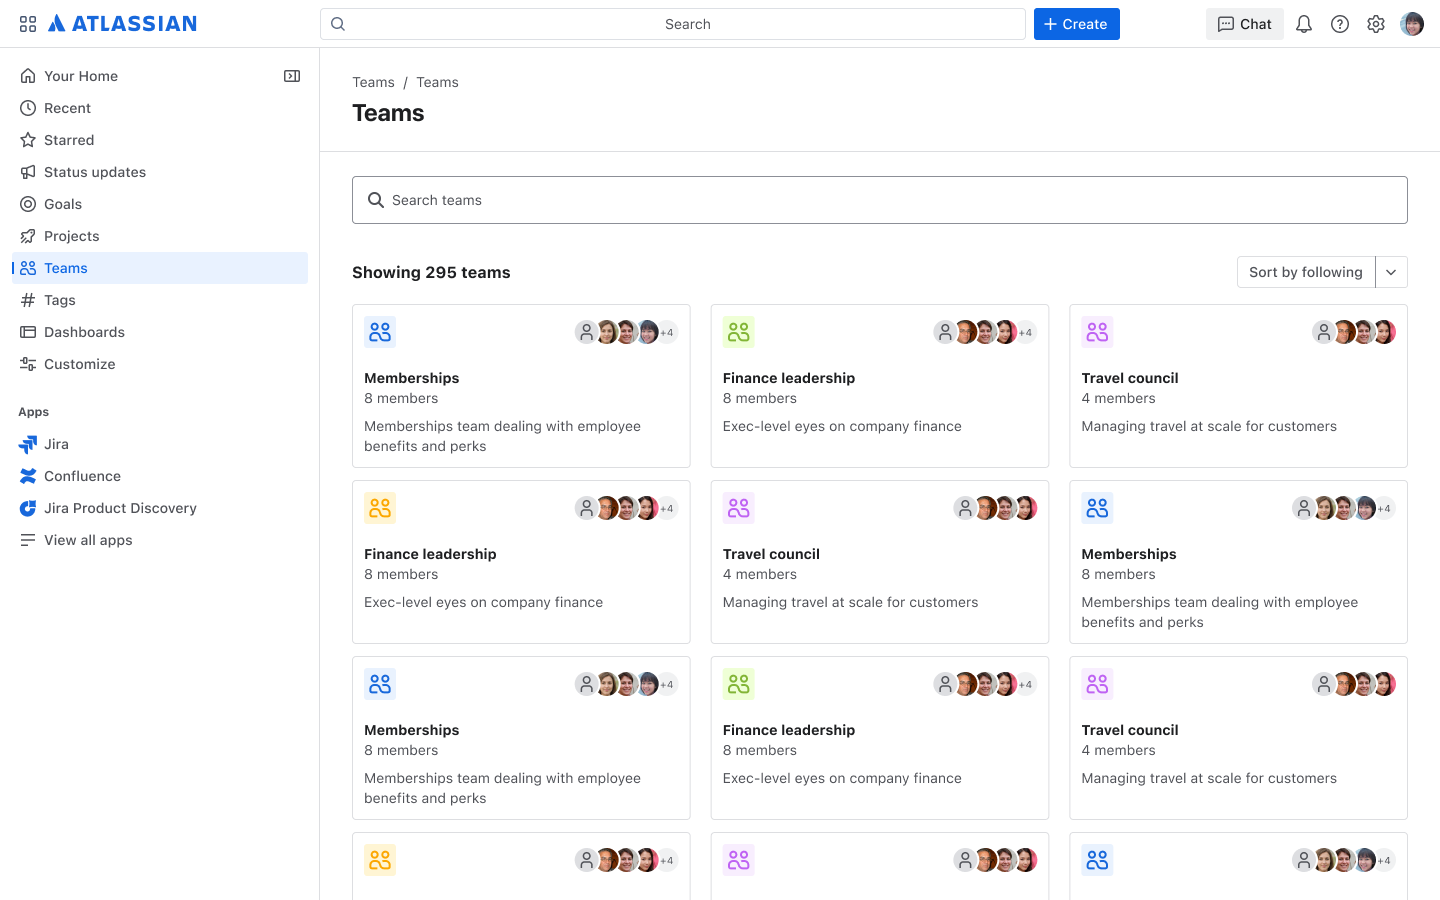1440x900 pixels.
Task: Open the settings gear
Action: [1376, 23]
